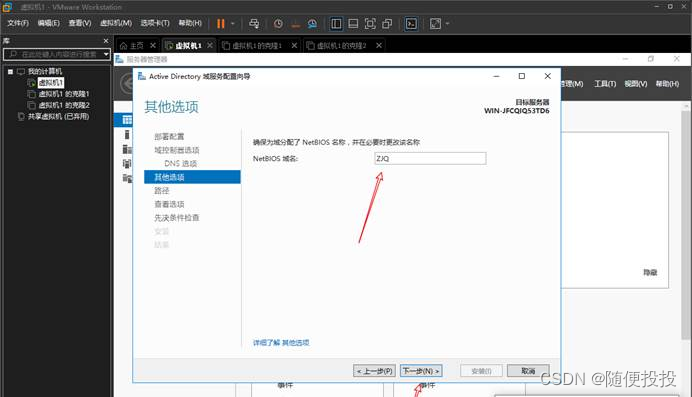This screenshot has height=397, width=692.
Task: Close the 虚拟机1的克隆2 tab
Action: coord(379,45)
